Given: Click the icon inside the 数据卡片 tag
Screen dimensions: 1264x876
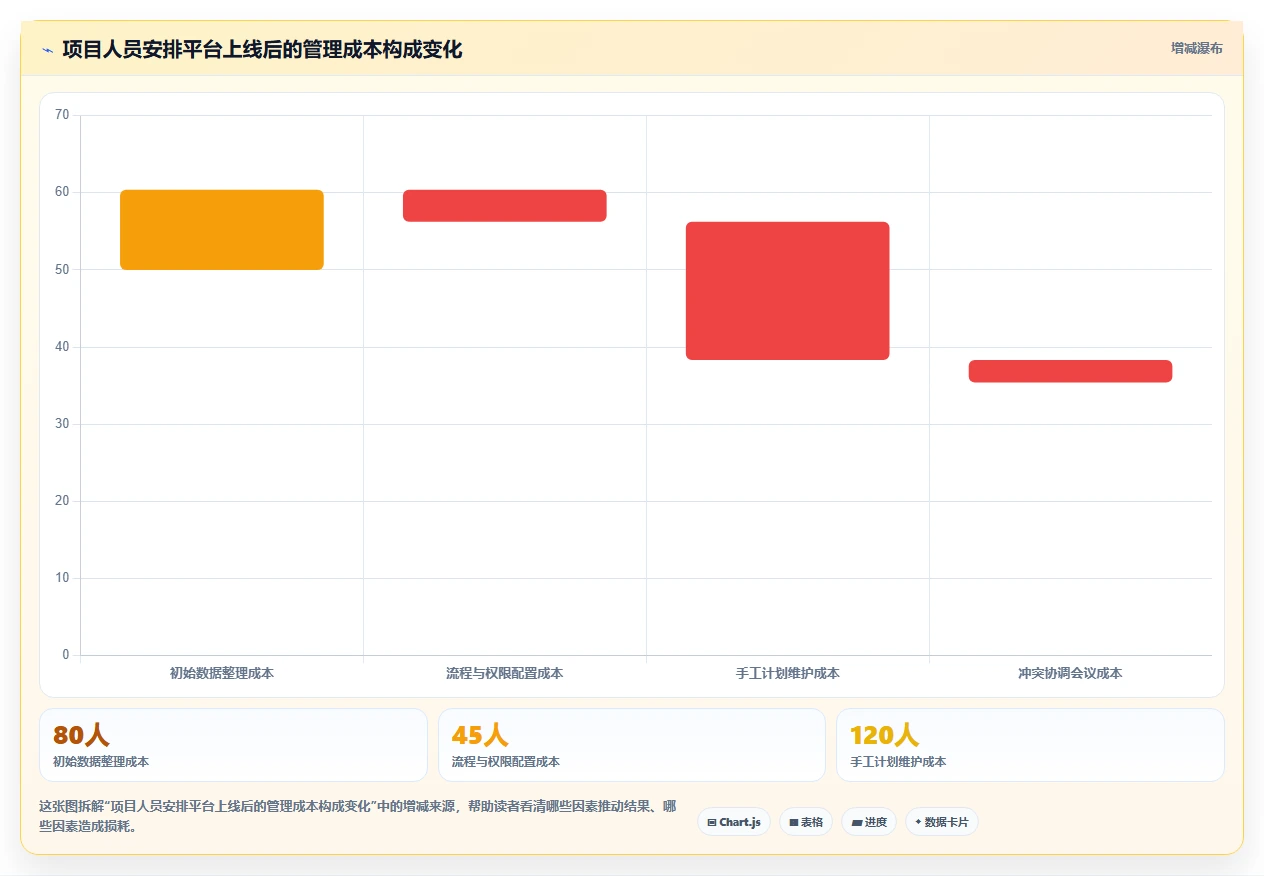Looking at the screenshot, I should (x=918, y=822).
